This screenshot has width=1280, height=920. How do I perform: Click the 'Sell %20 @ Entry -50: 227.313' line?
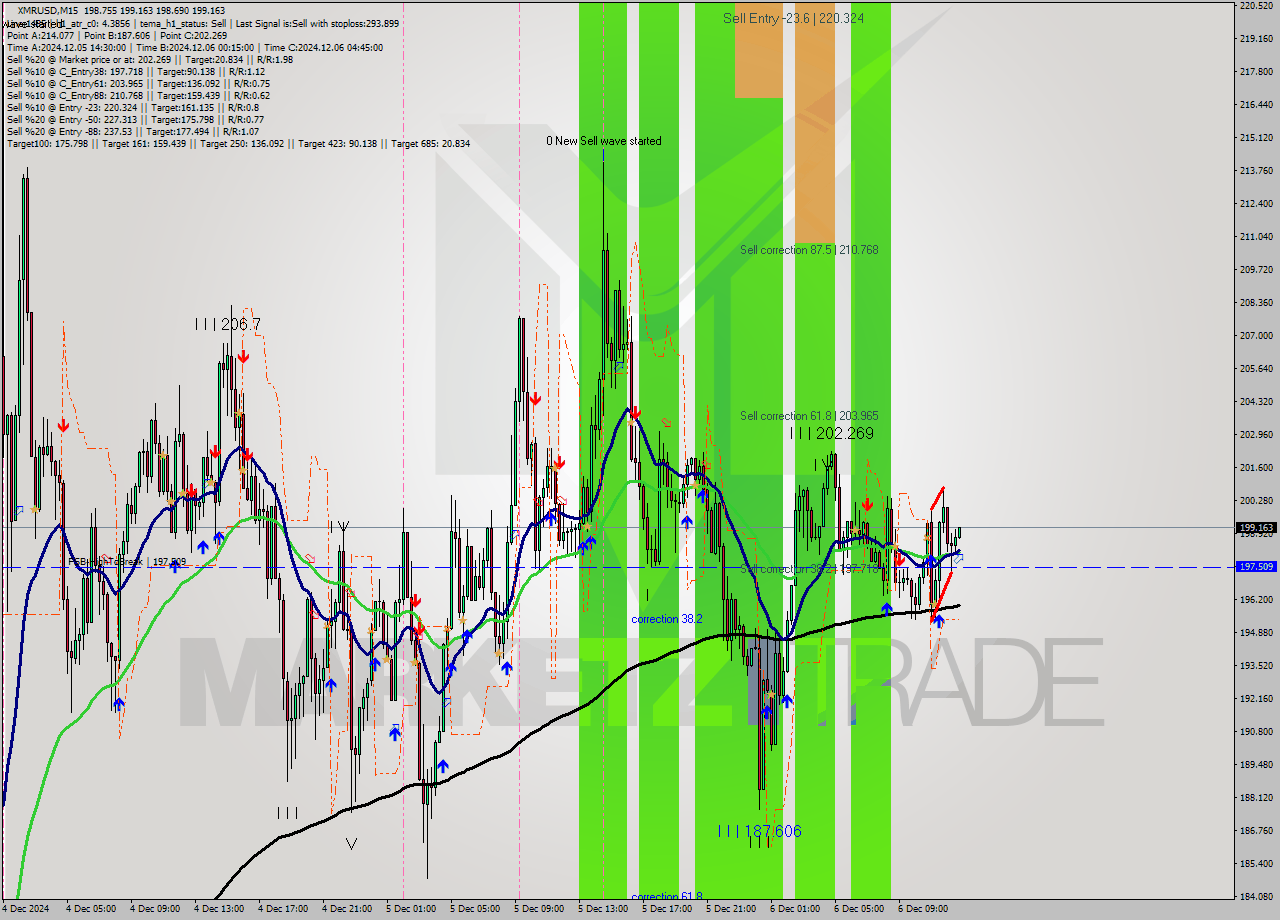pos(135,119)
